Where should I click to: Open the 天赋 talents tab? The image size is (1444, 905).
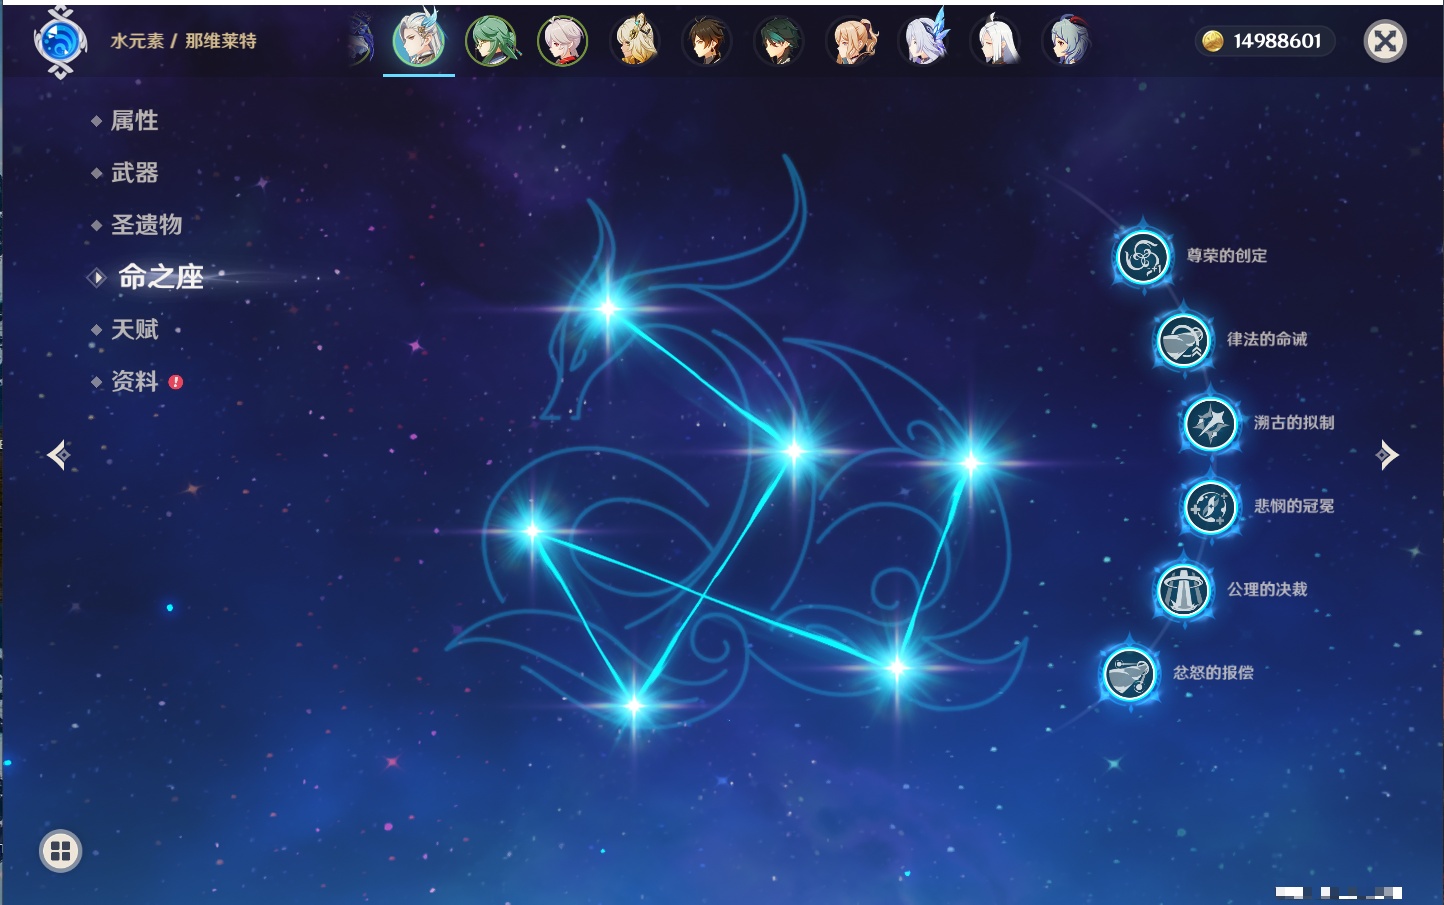click(x=134, y=329)
